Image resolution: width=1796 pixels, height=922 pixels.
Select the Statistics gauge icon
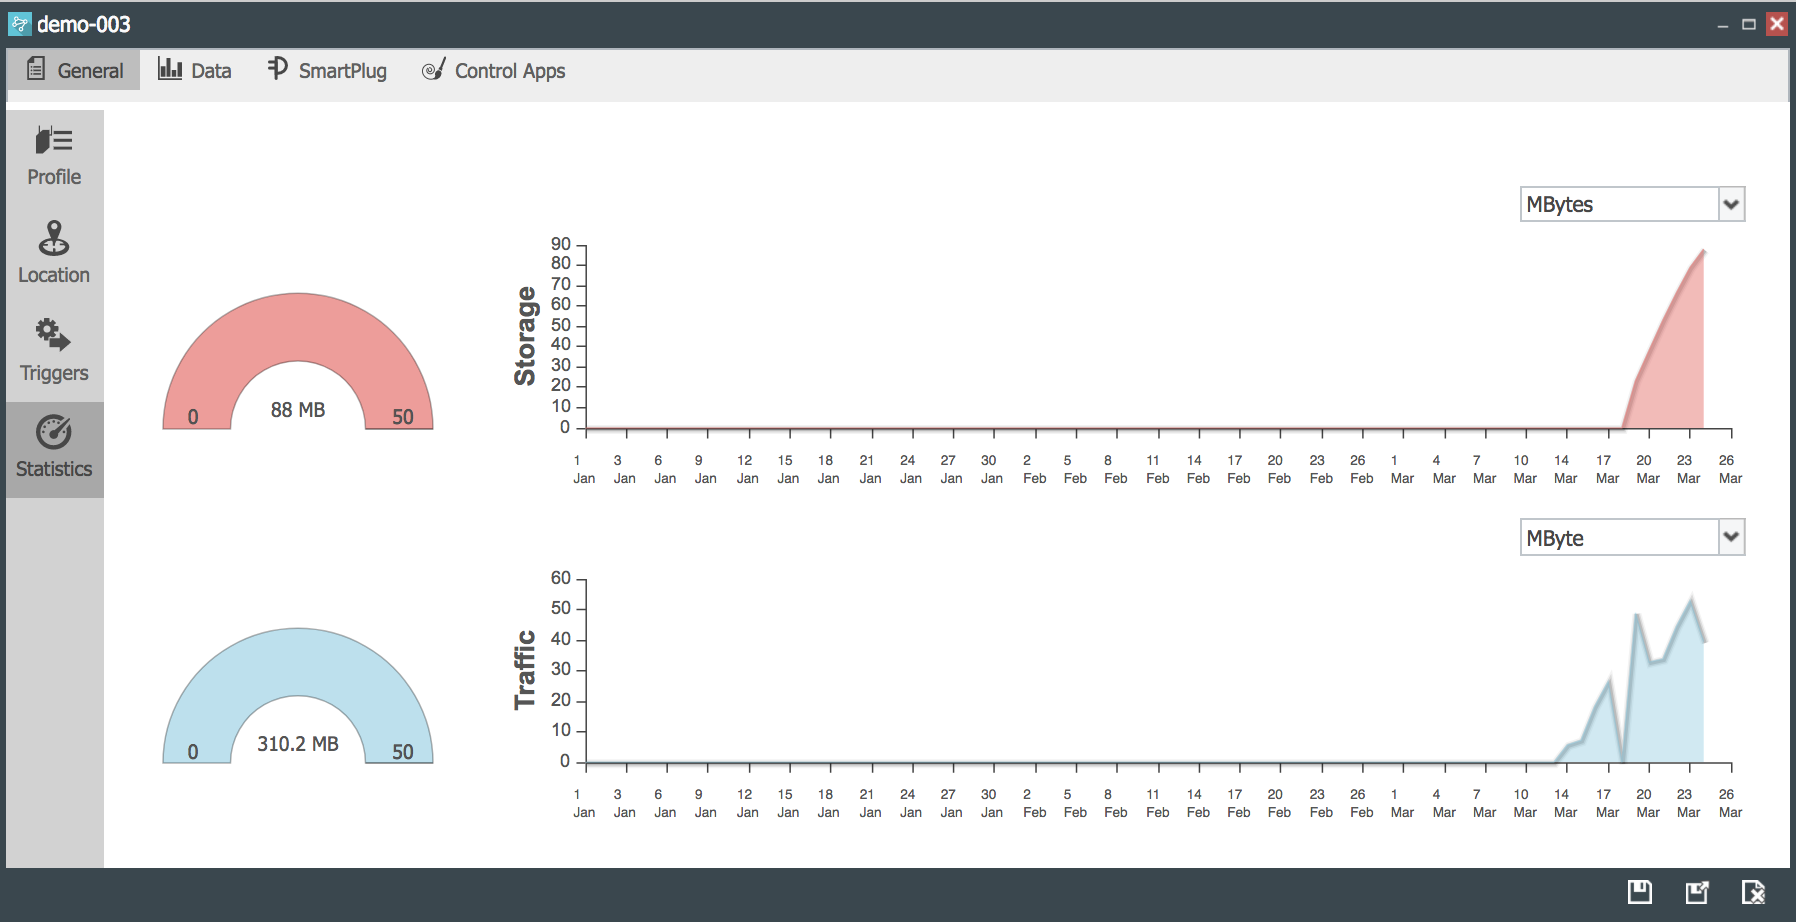click(x=54, y=432)
